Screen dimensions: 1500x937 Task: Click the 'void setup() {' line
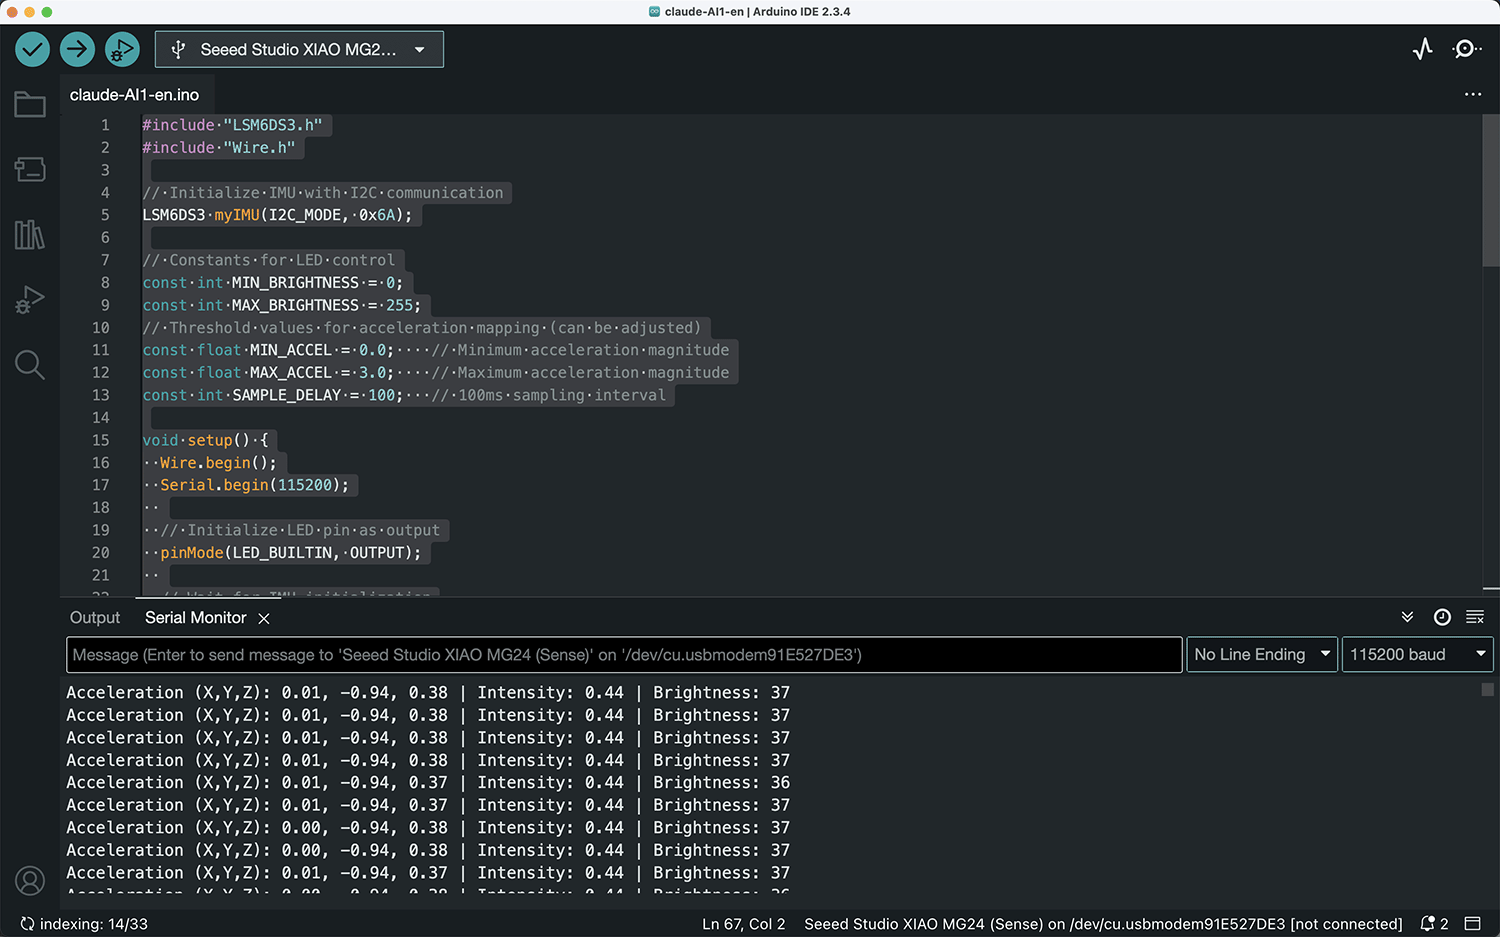pyautogui.click(x=205, y=440)
